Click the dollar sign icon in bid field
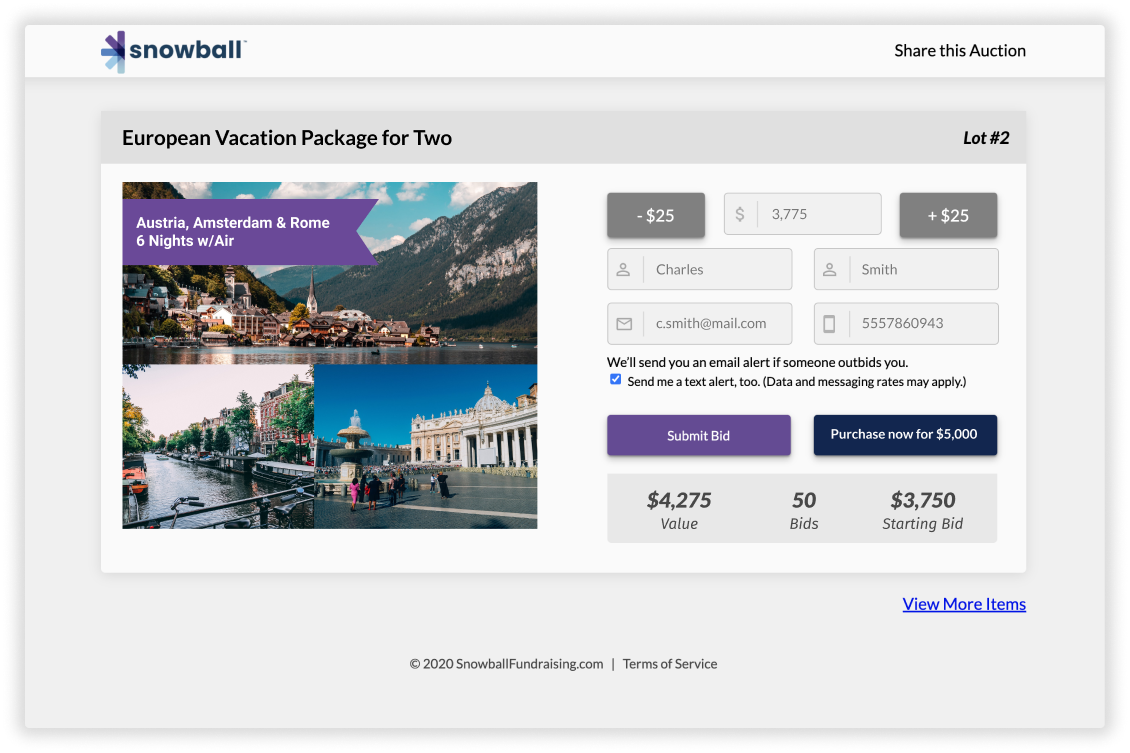Viewport: 1130px width, 753px height. pos(739,214)
